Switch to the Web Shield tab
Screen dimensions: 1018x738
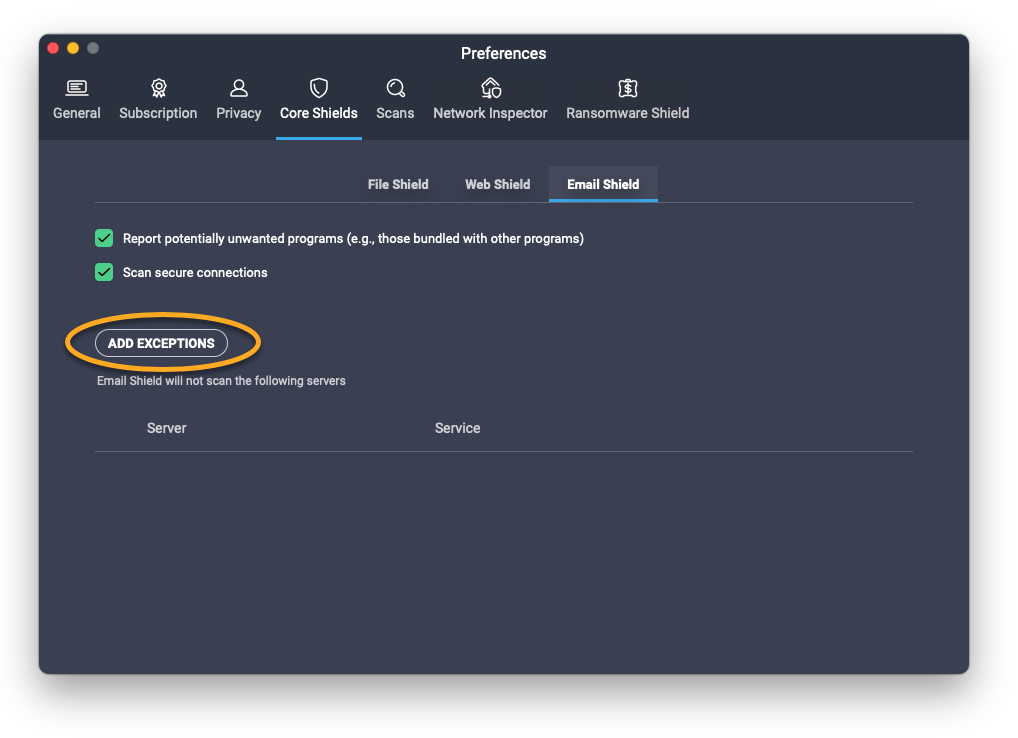pyautogui.click(x=497, y=184)
